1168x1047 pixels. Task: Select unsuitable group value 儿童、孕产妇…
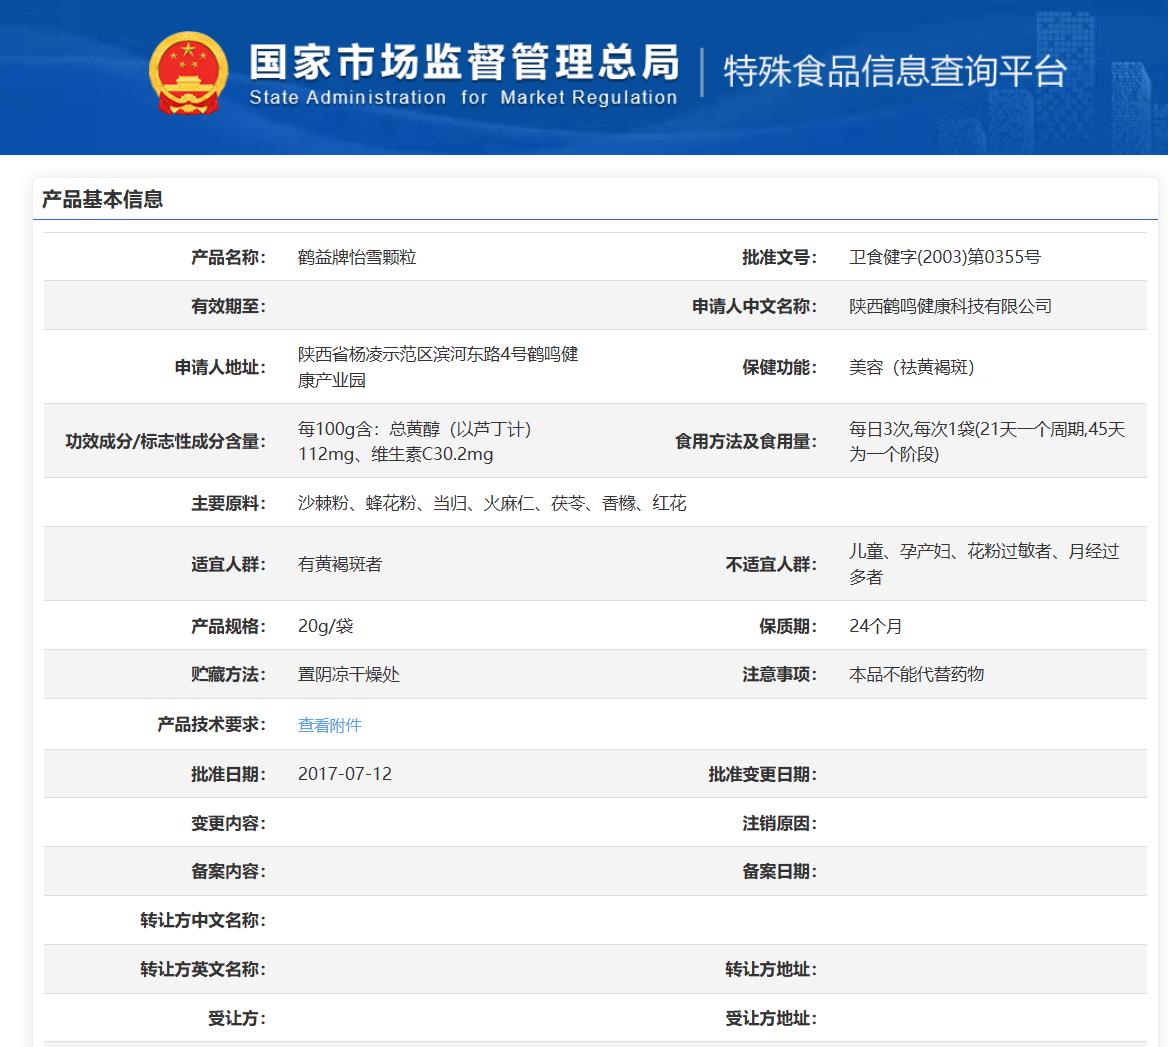pos(984,564)
